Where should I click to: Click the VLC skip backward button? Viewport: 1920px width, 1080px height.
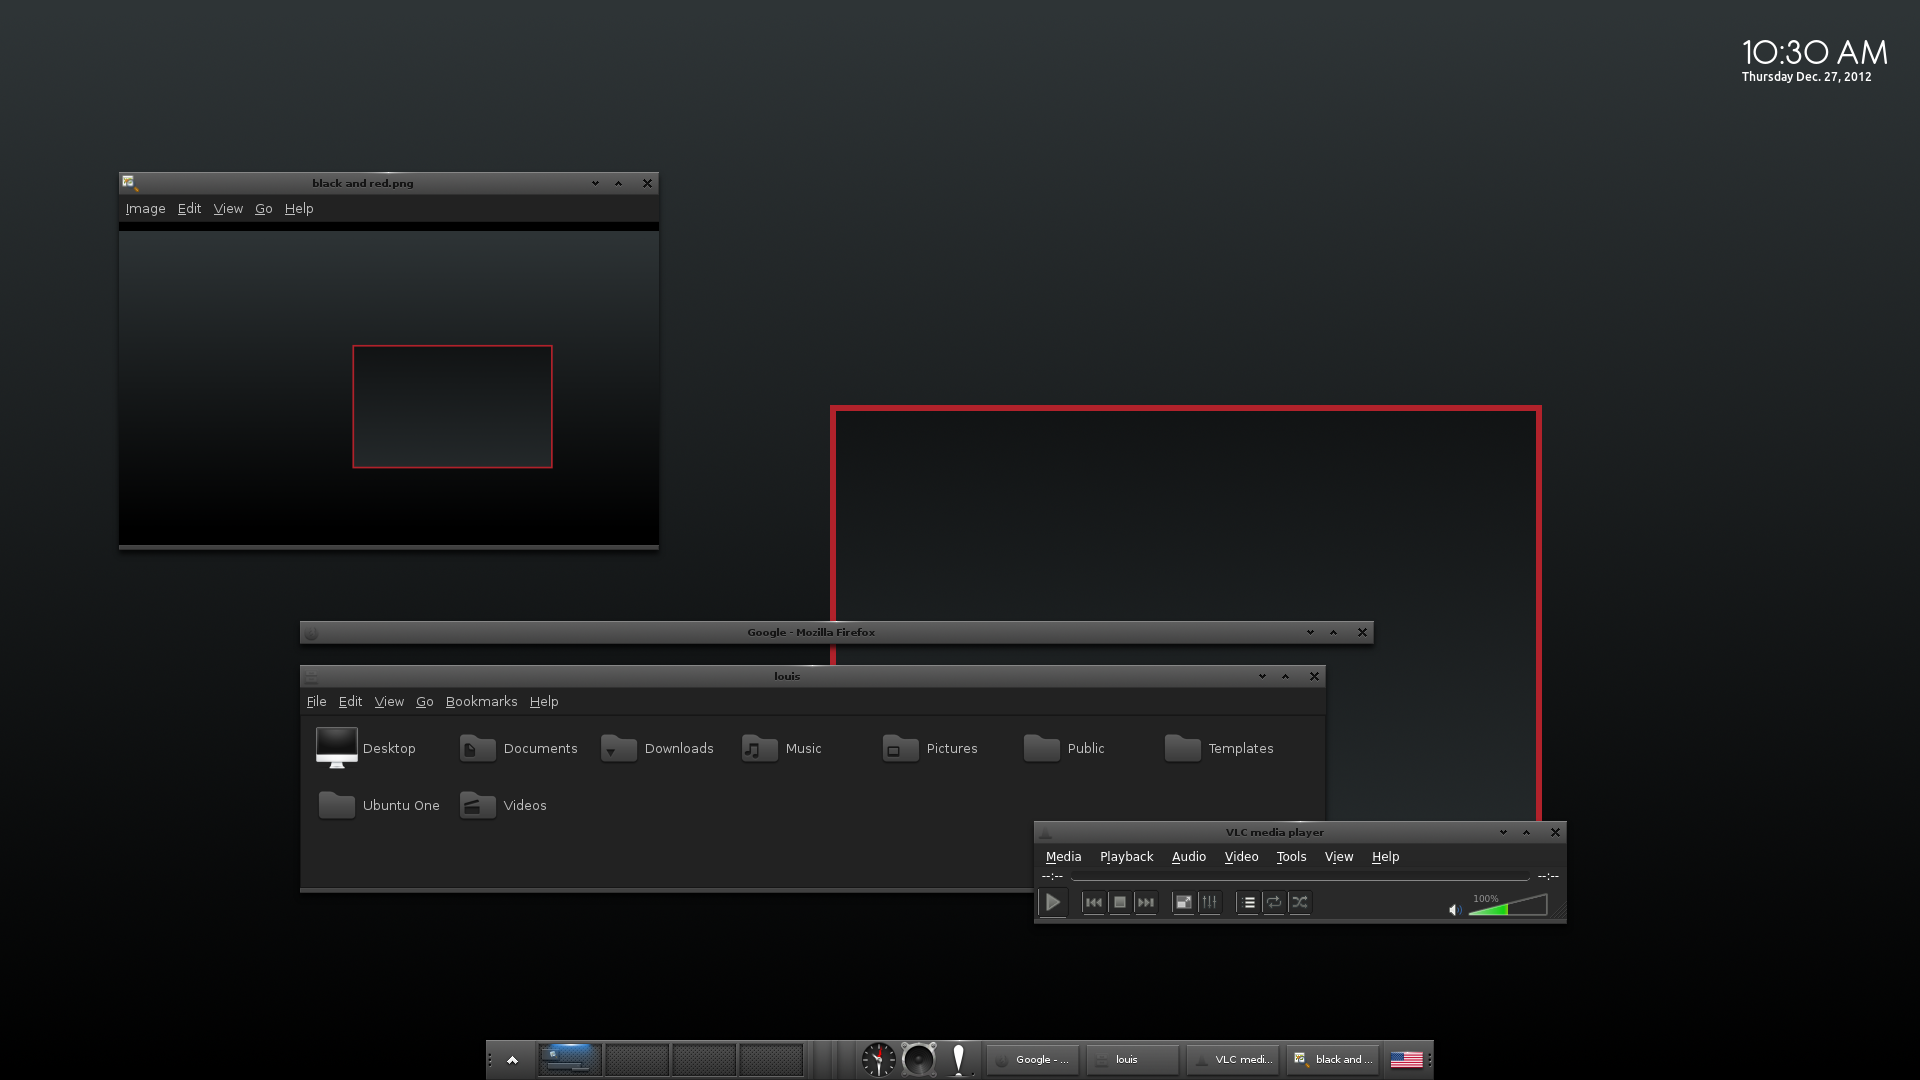pos(1092,902)
